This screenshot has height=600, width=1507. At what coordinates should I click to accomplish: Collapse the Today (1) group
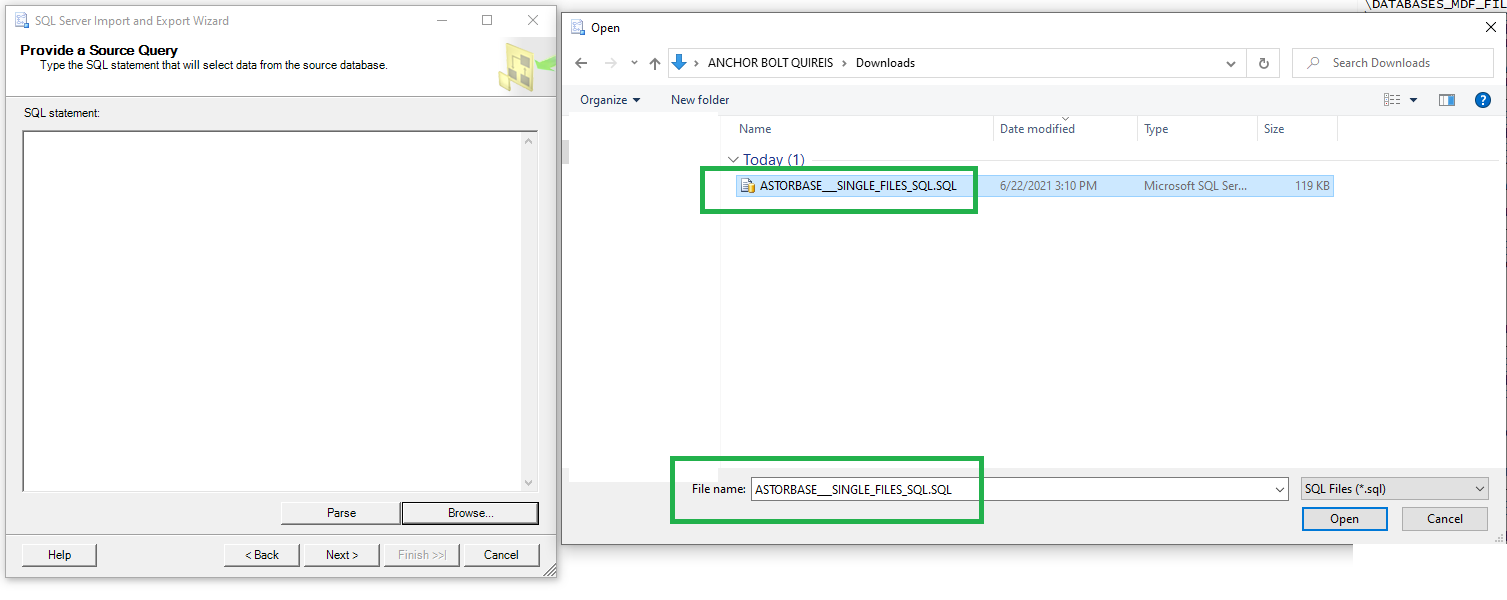pyautogui.click(x=733, y=160)
